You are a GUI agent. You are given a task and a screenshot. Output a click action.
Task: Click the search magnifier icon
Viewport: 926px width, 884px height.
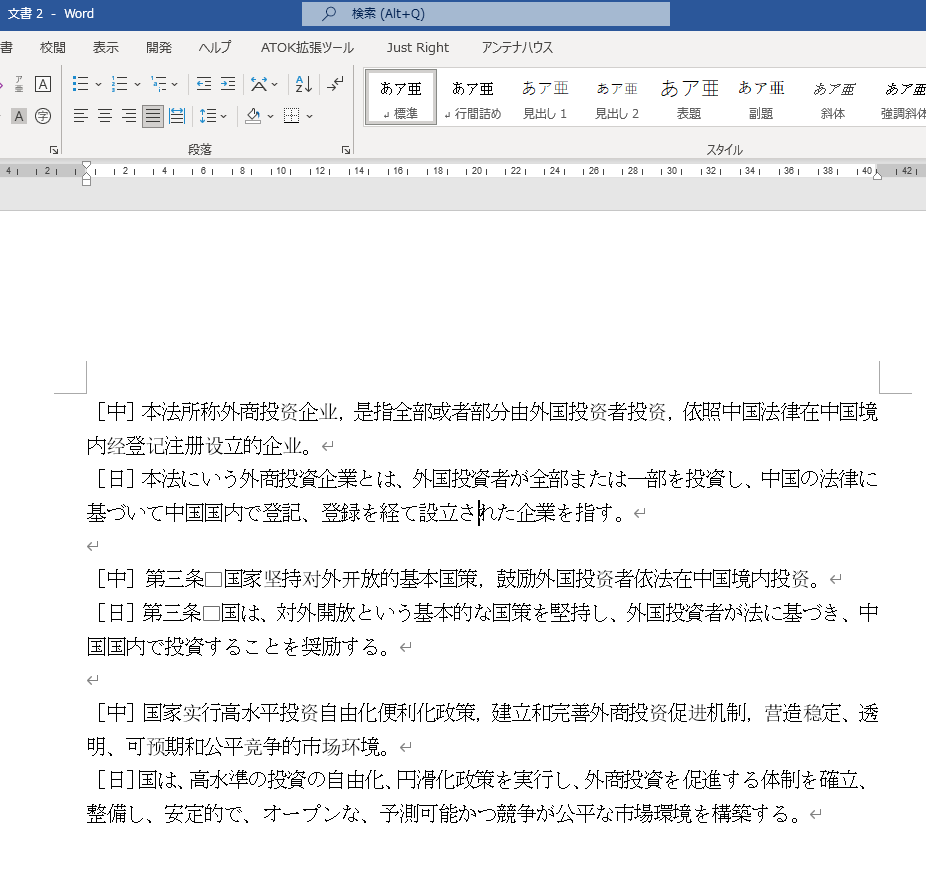(x=328, y=14)
